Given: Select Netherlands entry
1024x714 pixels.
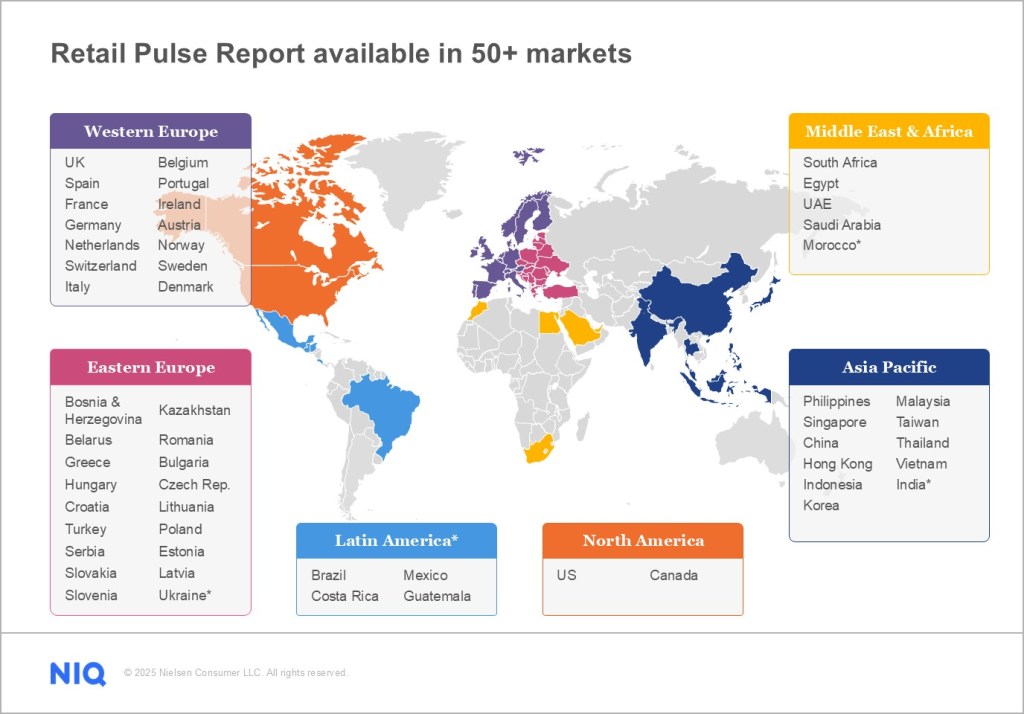Looking at the screenshot, I should (x=102, y=245).
